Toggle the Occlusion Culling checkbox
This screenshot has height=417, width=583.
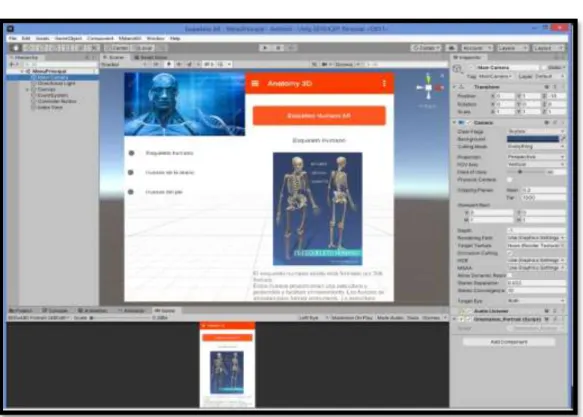510,253
